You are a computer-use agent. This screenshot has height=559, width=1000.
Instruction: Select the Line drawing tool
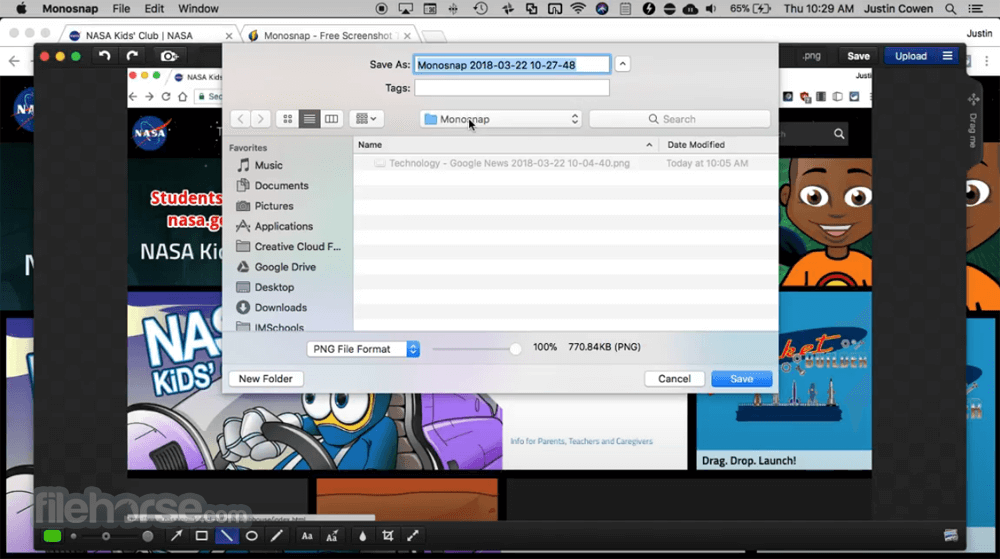coord(226,536)
